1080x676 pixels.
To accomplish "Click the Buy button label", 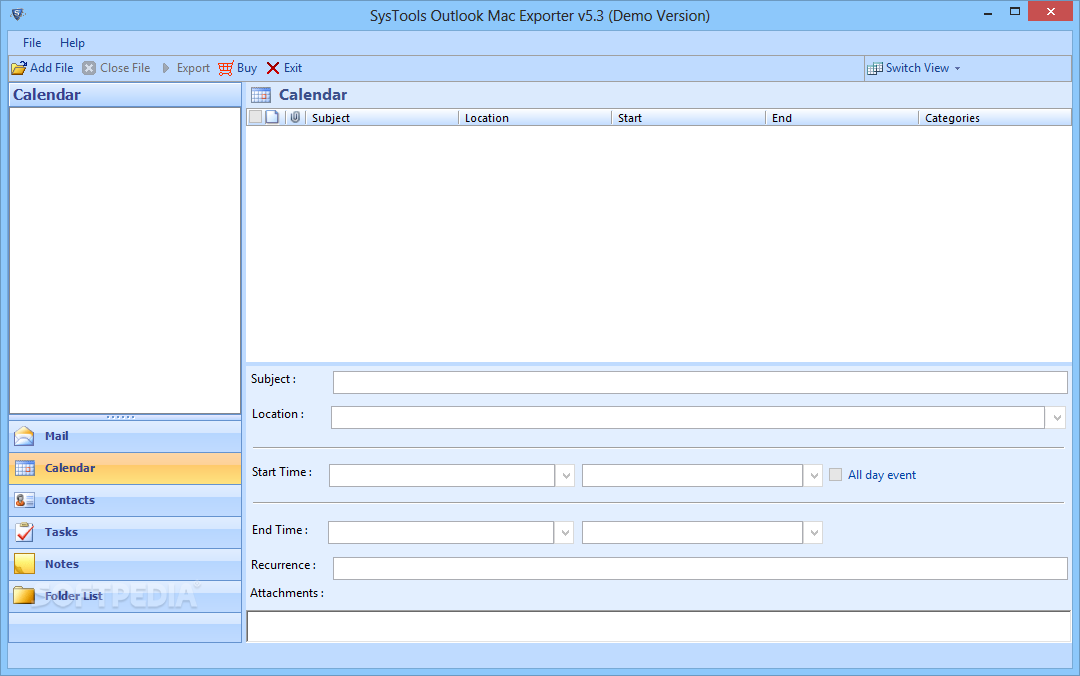I will pyautogui.click(x=247, y=68).
